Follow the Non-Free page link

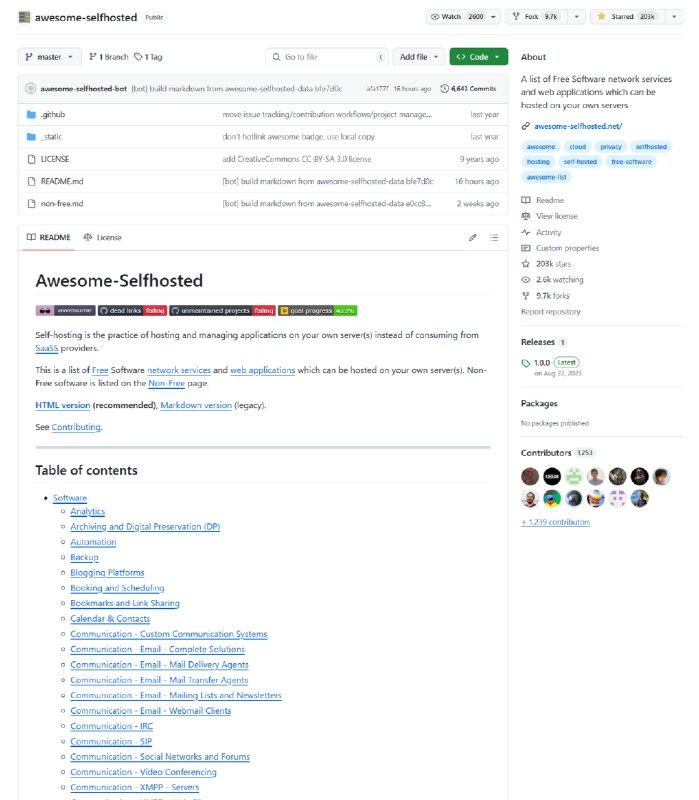[166, 383]
